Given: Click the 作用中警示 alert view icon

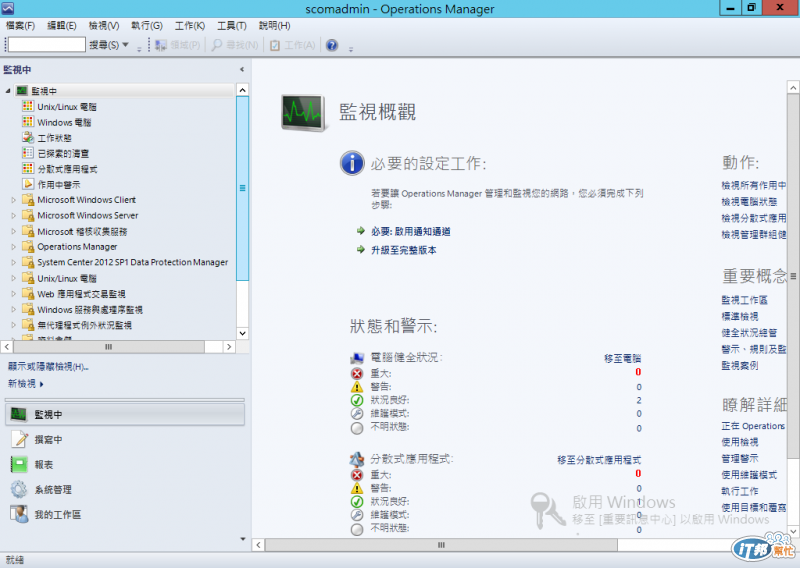Looking at the screenshot, I should coord(28,184).
